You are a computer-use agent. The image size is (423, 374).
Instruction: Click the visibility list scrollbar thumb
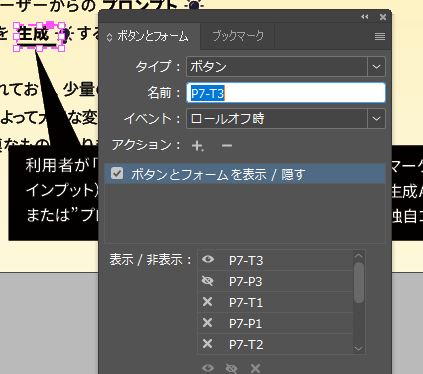point(359,283)
